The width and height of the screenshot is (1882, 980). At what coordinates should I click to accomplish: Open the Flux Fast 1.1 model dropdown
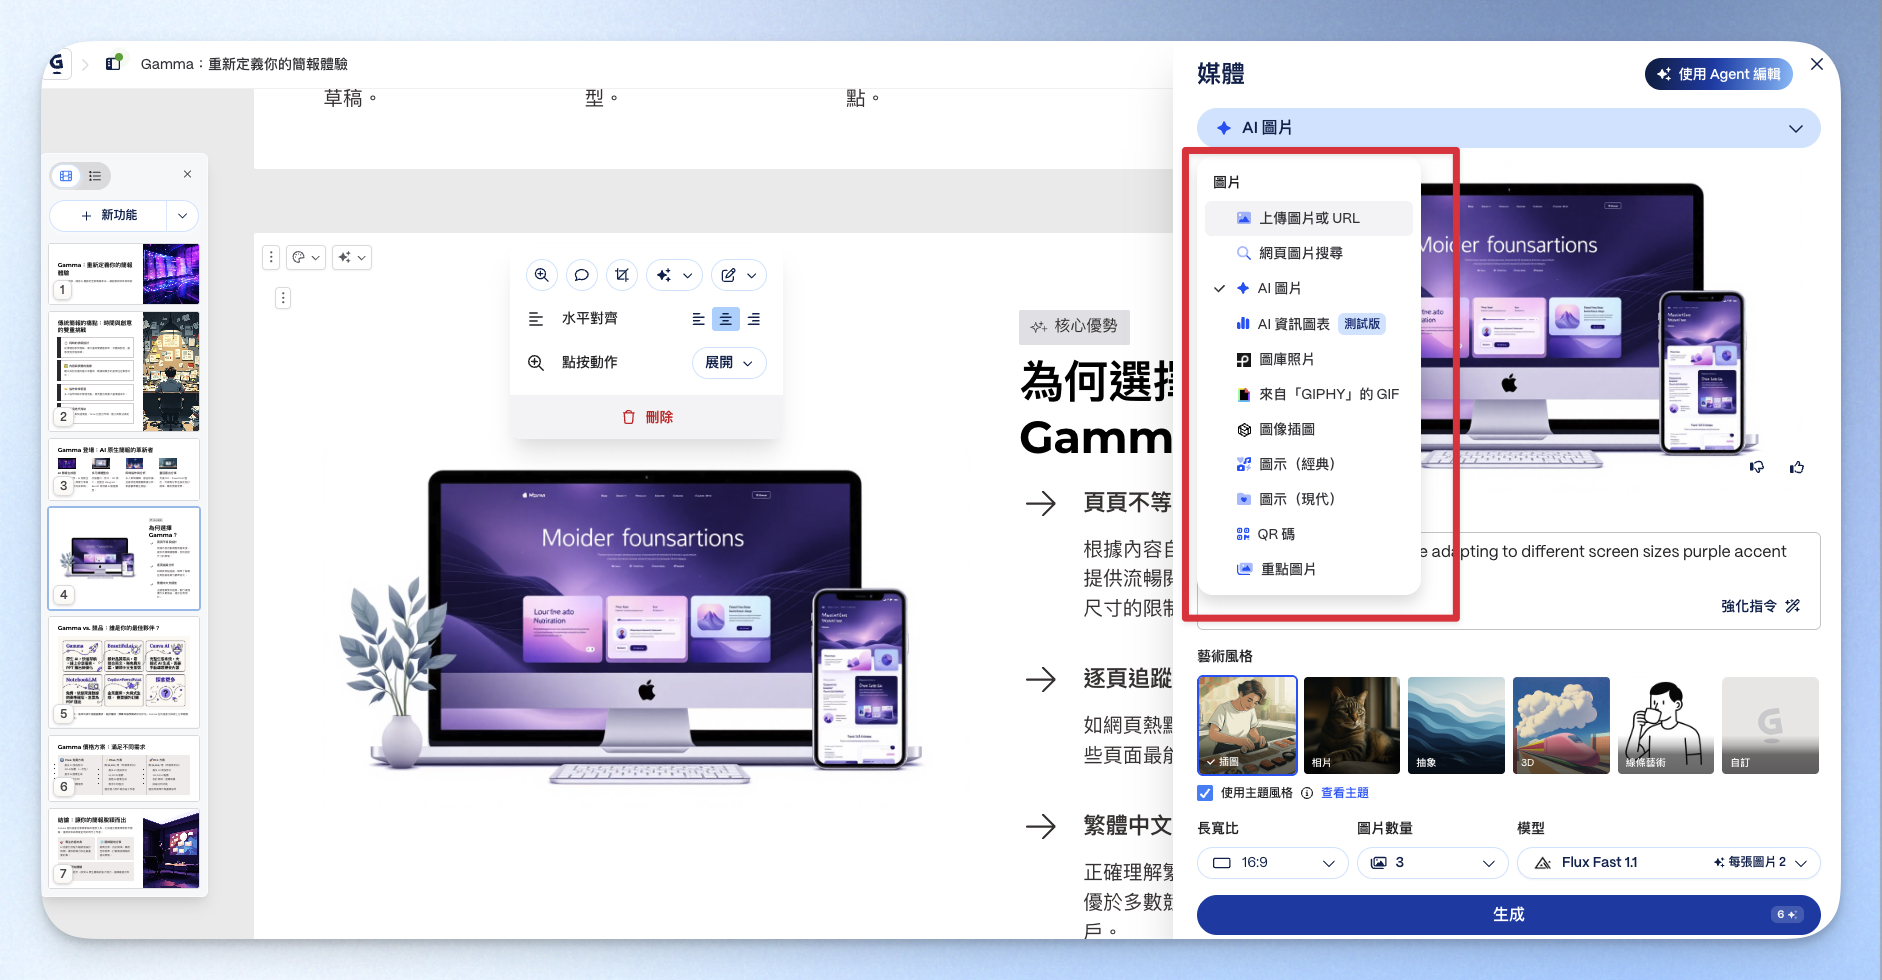(1667, 862)
